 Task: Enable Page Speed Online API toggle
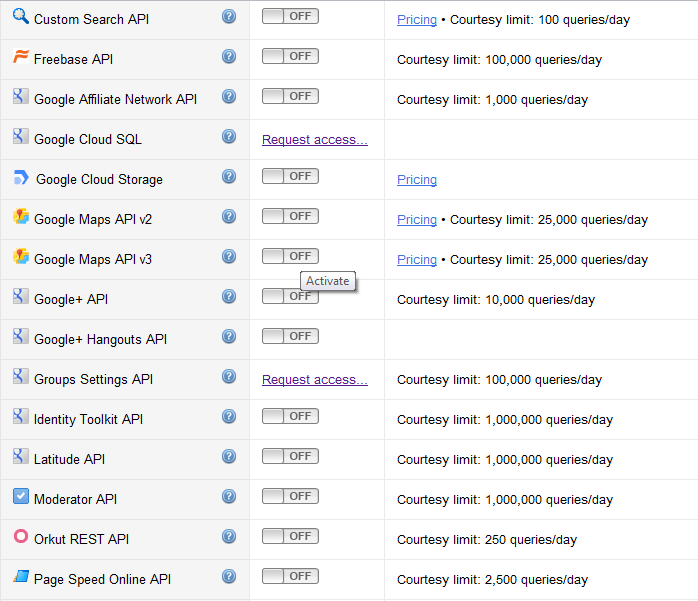tap(290, 576)
